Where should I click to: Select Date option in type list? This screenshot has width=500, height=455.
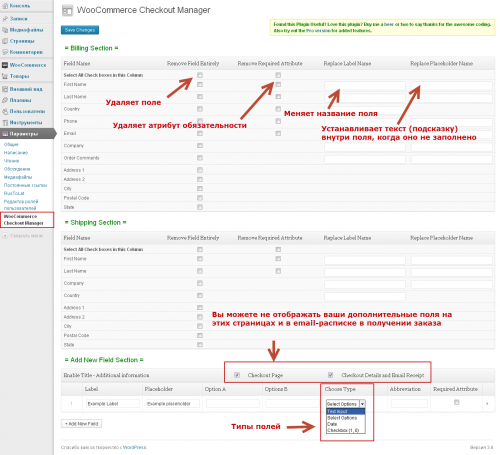point(346,424)
